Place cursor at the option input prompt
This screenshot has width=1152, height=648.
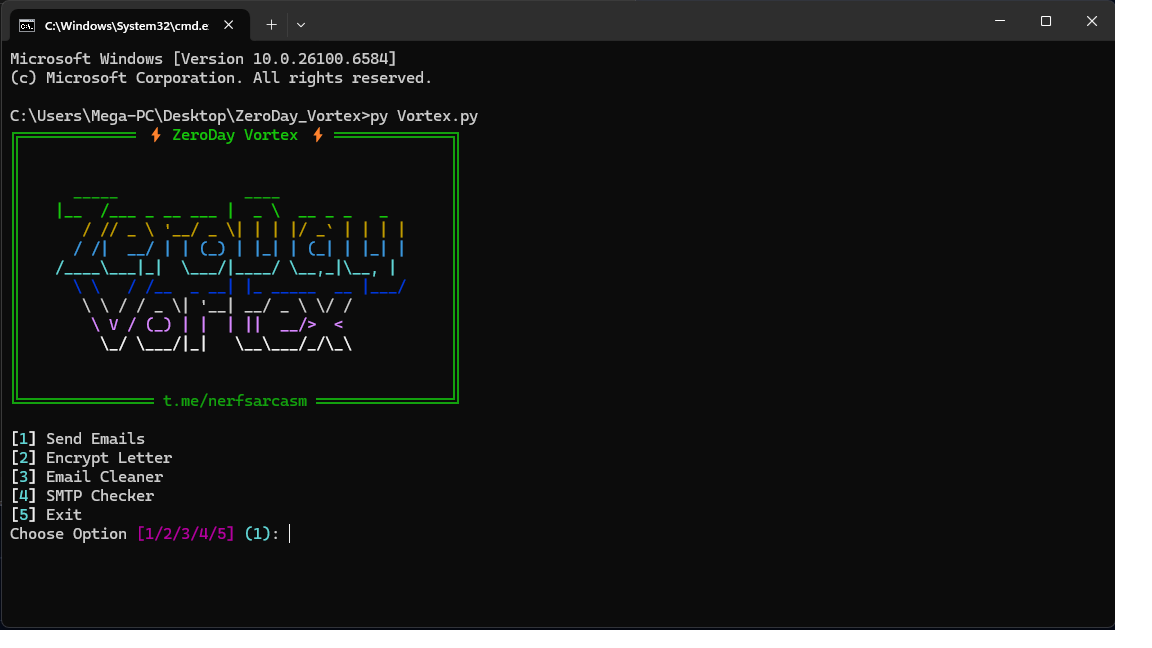(290, 534)
